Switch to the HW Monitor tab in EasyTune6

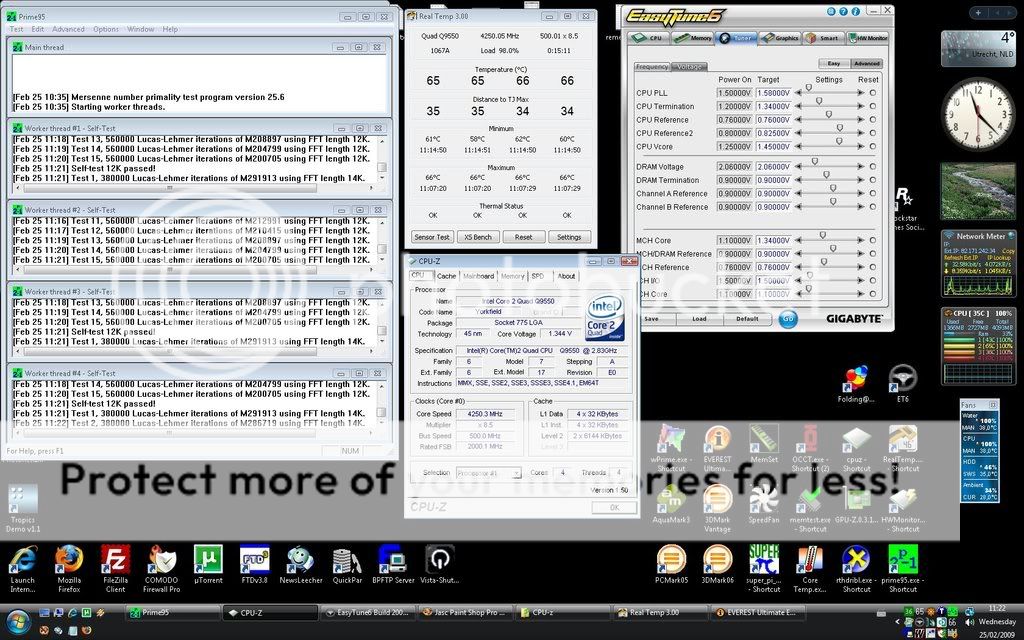coord(868,38)
